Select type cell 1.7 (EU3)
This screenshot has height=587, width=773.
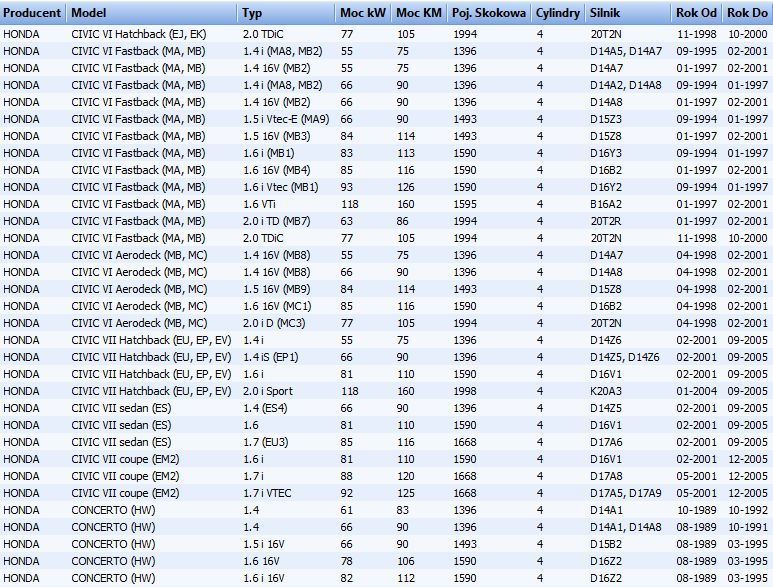coord(266,442)
